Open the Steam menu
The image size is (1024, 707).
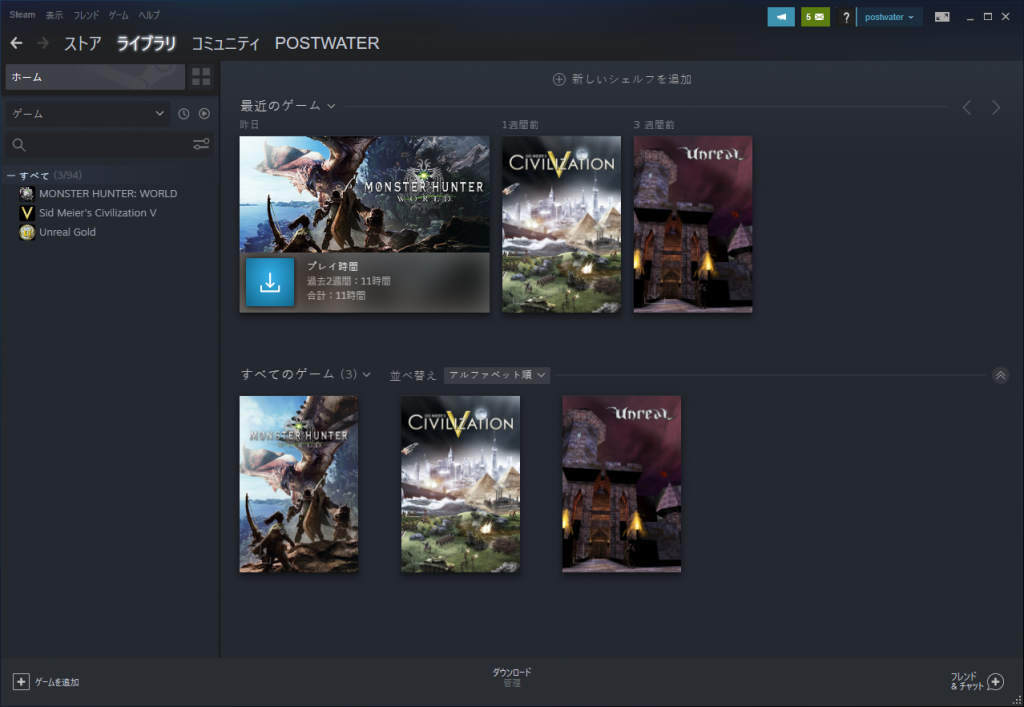pos(22,14)
